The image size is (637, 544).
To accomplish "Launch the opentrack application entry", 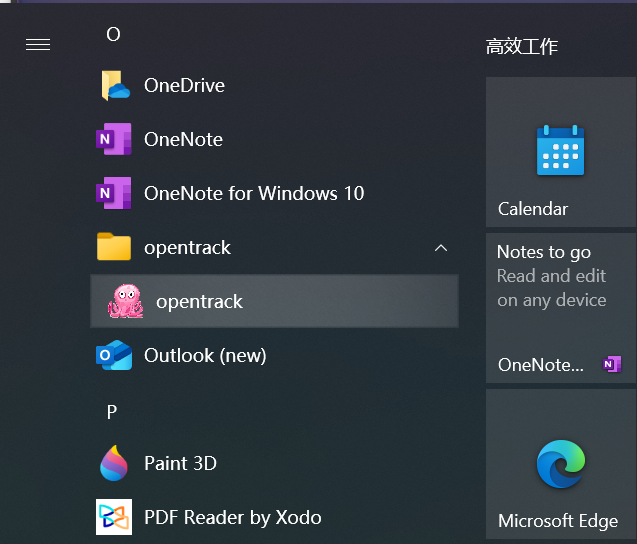I will coord(274,301).
